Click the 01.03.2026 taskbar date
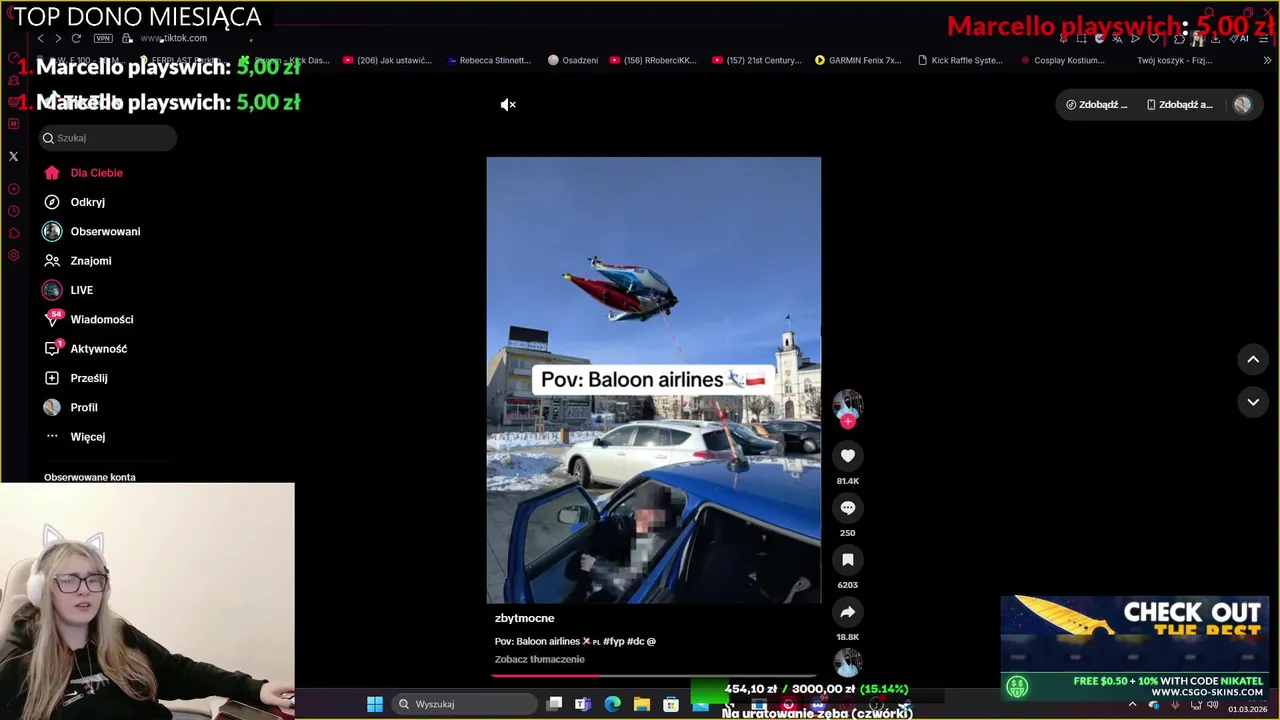The height and width of the screenshot is (720, 1280). pos(1247,709)
